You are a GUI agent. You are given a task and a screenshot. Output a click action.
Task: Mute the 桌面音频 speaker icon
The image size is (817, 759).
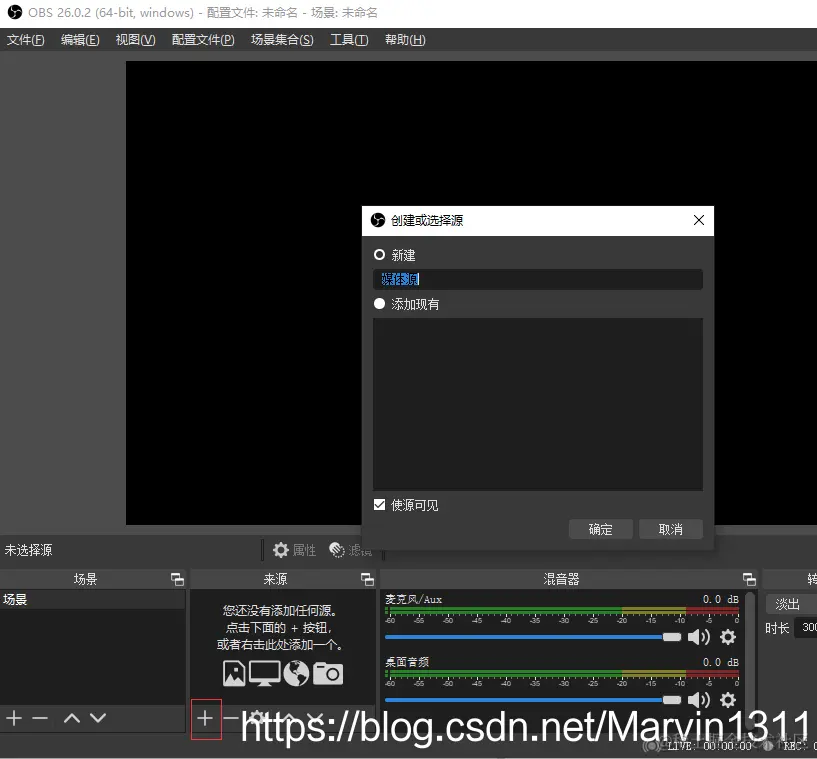tap(699, 700)
